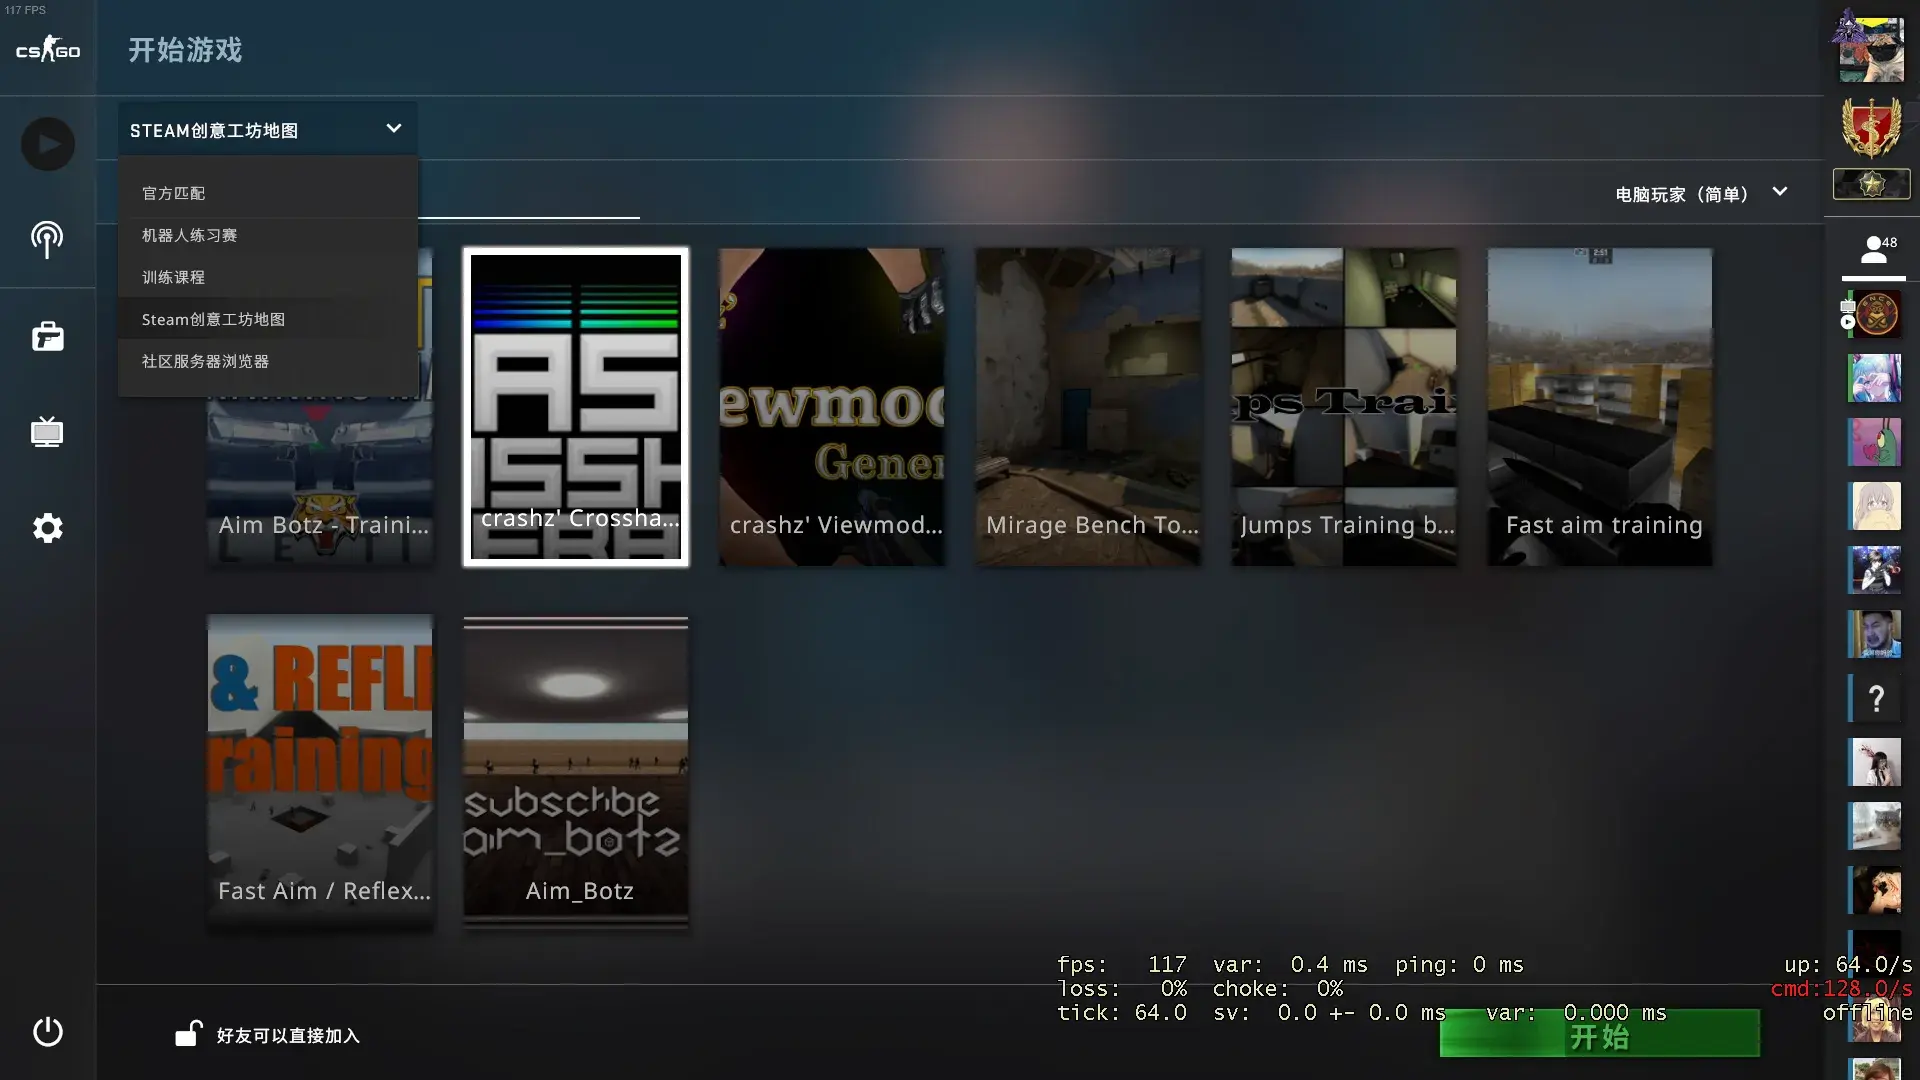Click the CS:GO logo home icon
Screen dimensions: 1920x1080
pyautogui.click(x=47, y=48)
